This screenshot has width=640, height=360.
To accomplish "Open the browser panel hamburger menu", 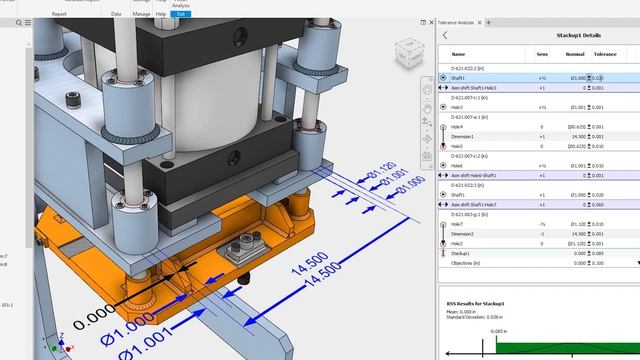I will point(28,23).
